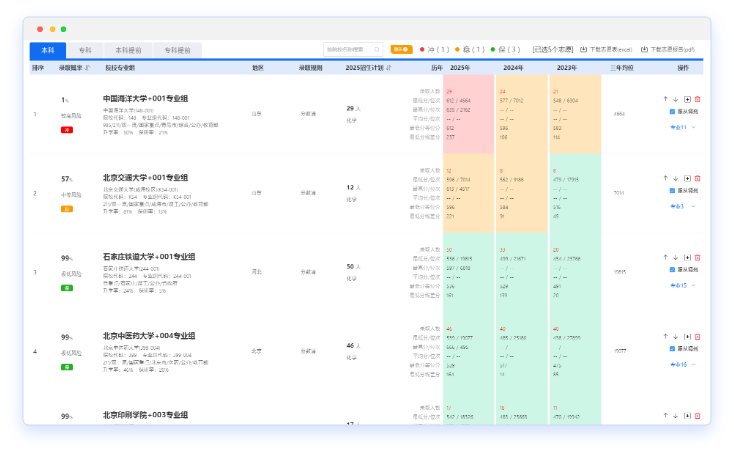This screenshot has width=734, height=454.
Task: Click the insert icon in 石家庄铁道大学 row
Action: pos(687,256)
